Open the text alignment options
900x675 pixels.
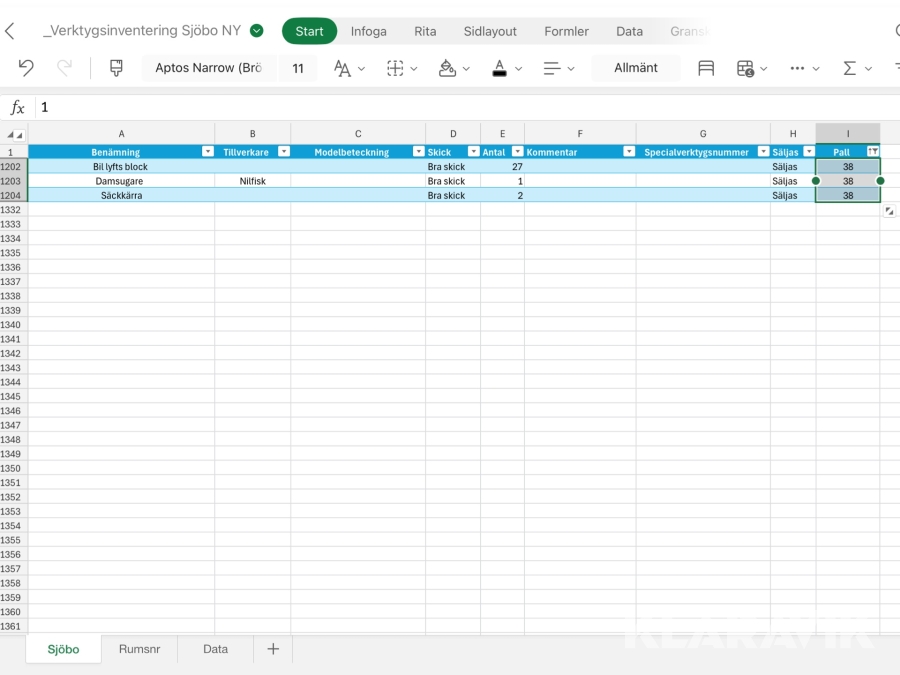coord(551,68)
